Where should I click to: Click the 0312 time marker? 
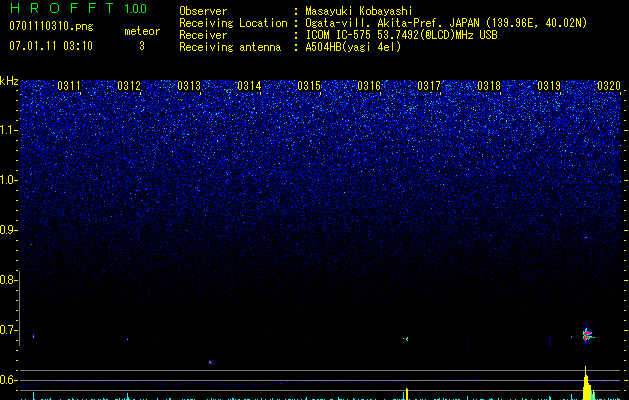(x=129, y=86)
